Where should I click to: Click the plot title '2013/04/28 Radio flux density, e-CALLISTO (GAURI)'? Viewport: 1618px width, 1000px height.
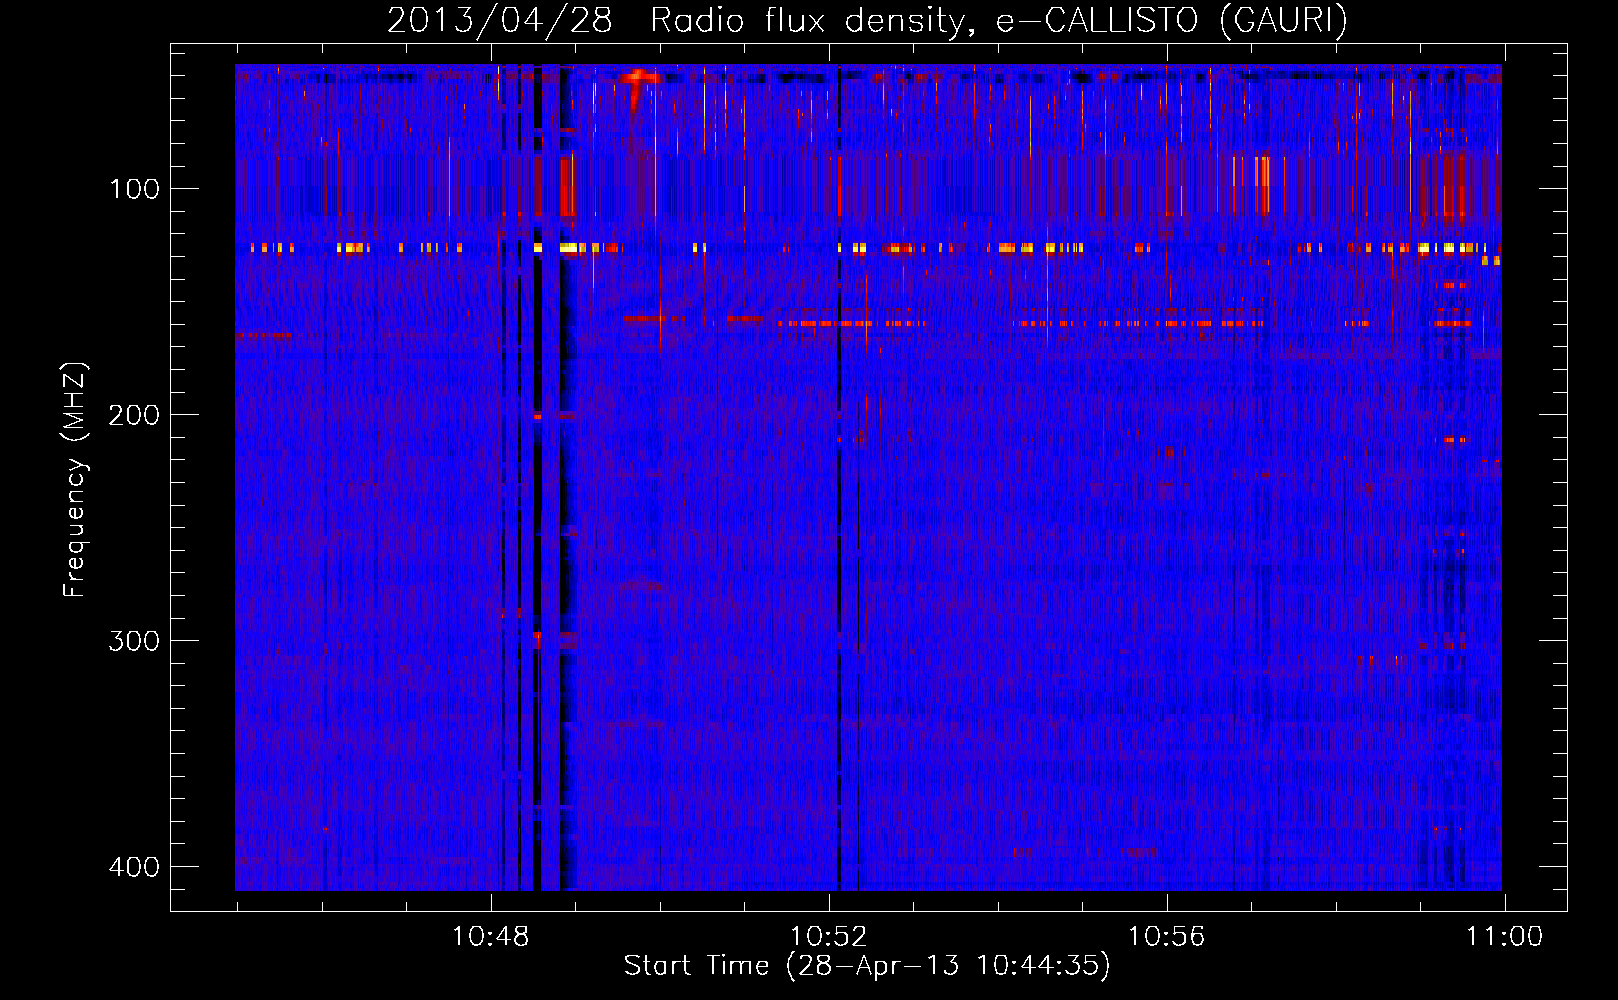click(867, 20)
